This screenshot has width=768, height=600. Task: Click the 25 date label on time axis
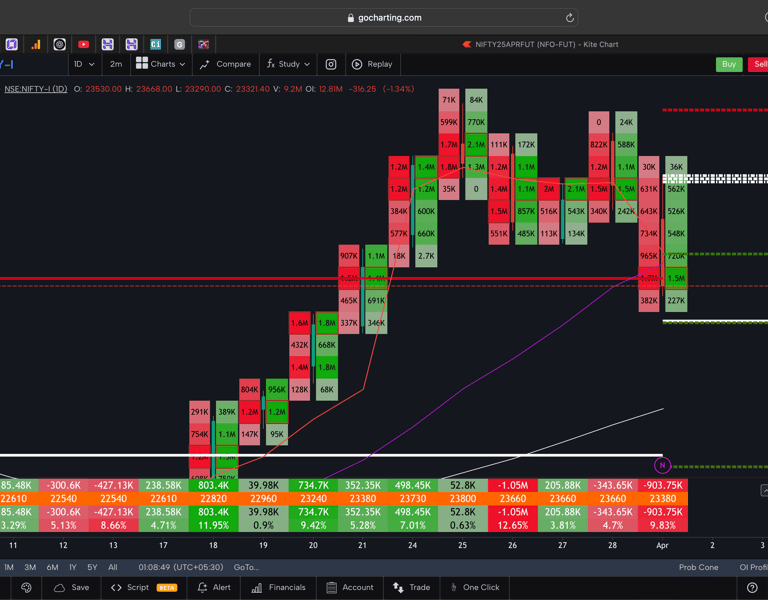click(x=462, y=545)
